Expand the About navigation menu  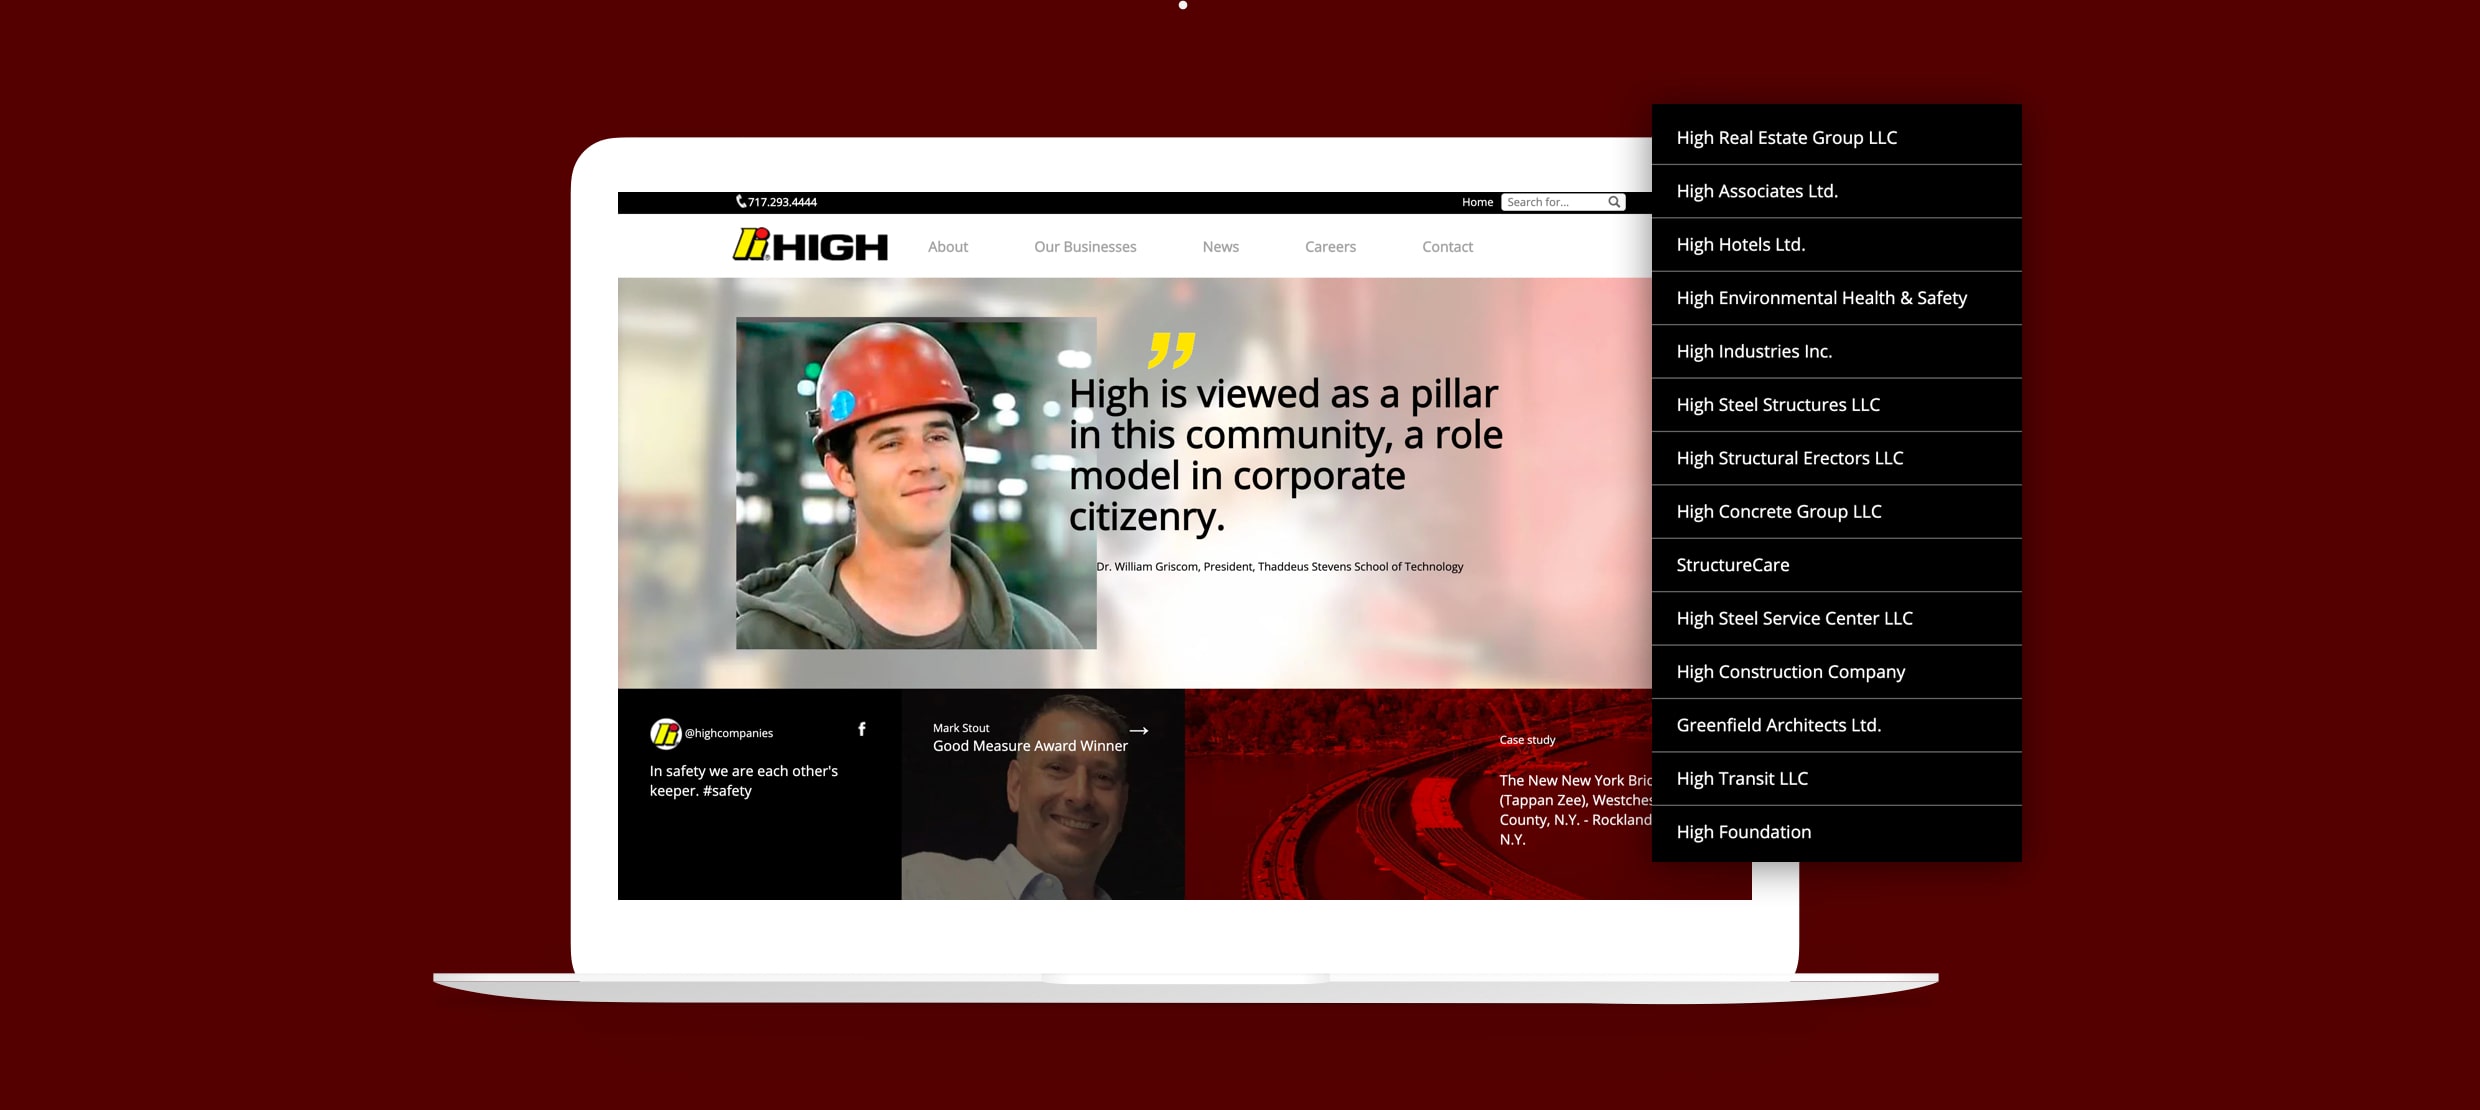947,246
